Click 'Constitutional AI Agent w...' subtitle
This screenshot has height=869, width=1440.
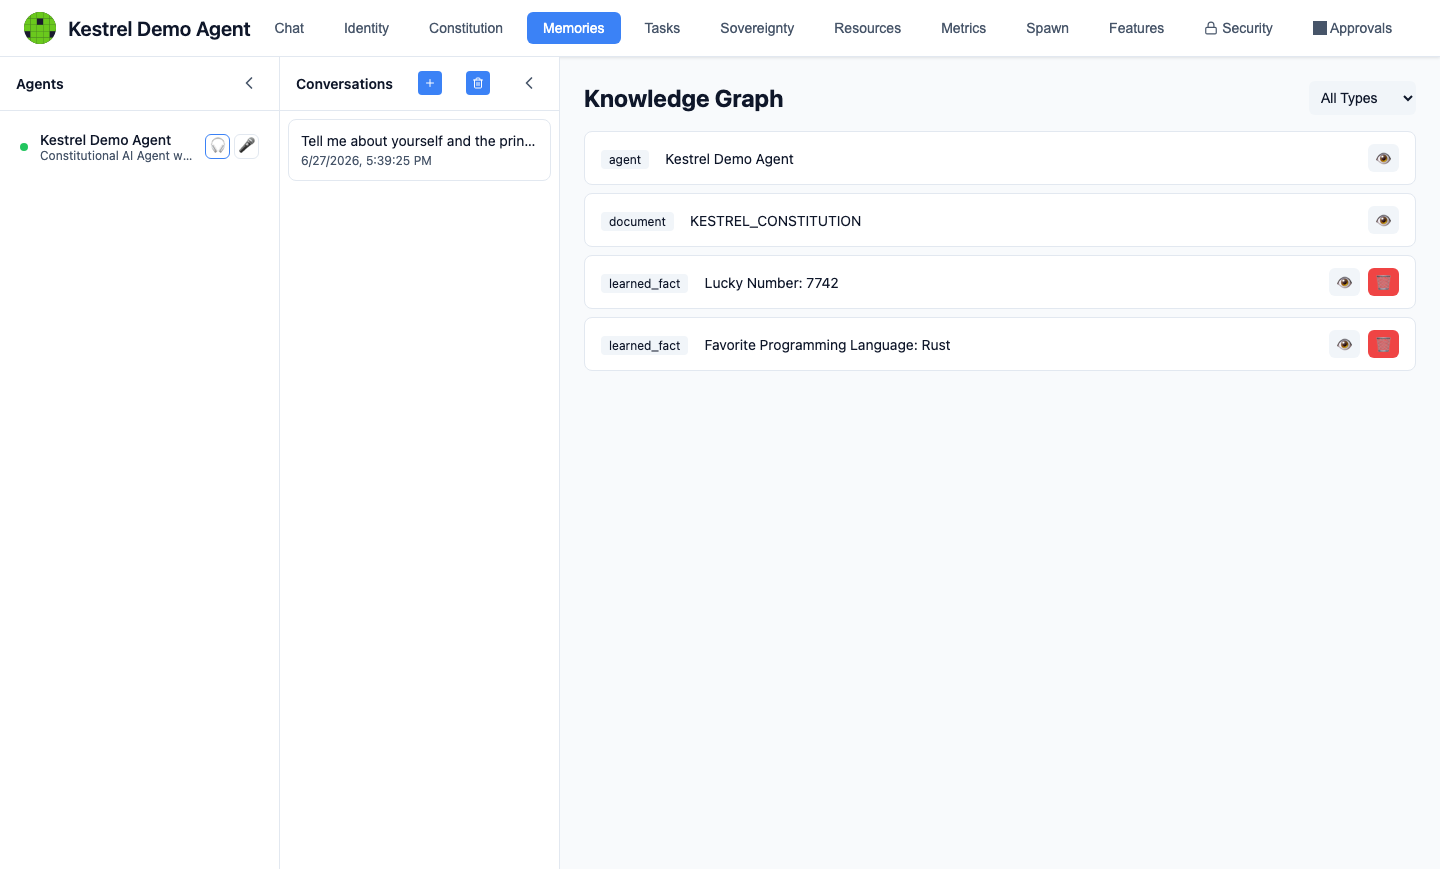click(116, 156)
